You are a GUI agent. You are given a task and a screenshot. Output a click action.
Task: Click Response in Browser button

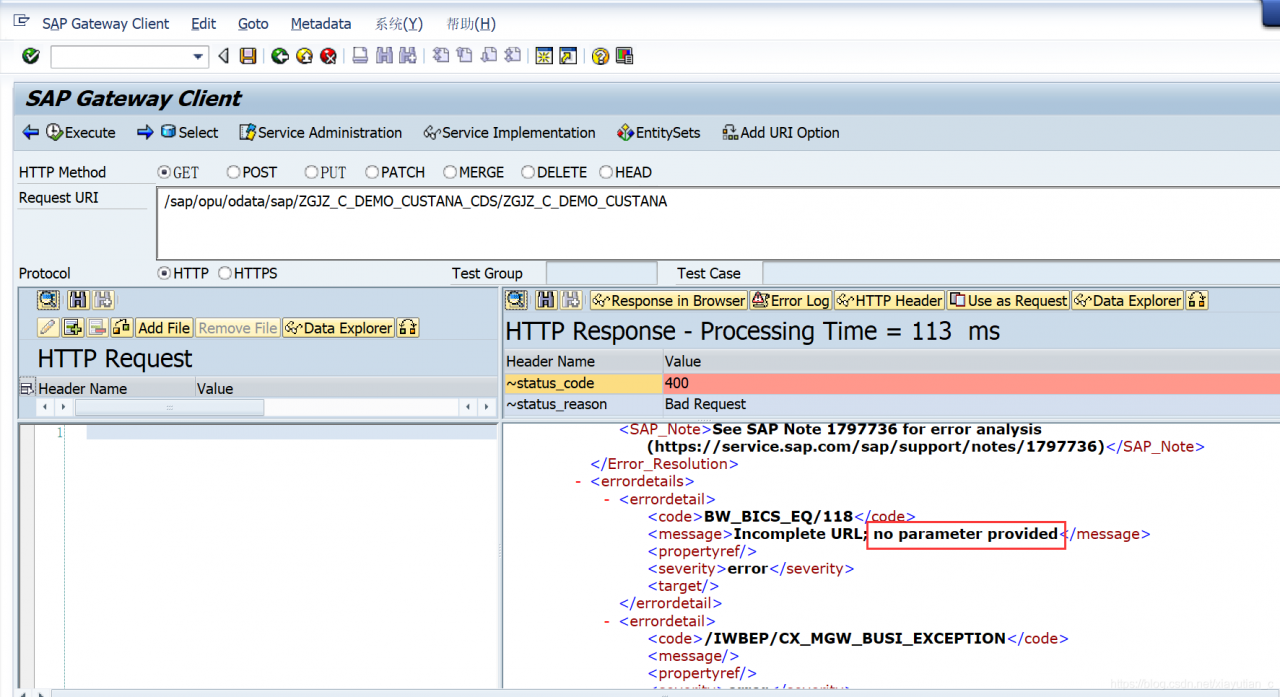(668, 300)
